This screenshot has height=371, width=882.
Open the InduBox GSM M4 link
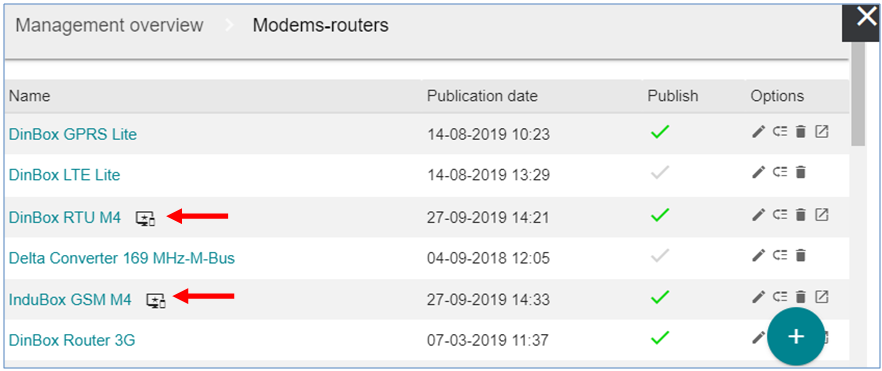pos(70,300)
